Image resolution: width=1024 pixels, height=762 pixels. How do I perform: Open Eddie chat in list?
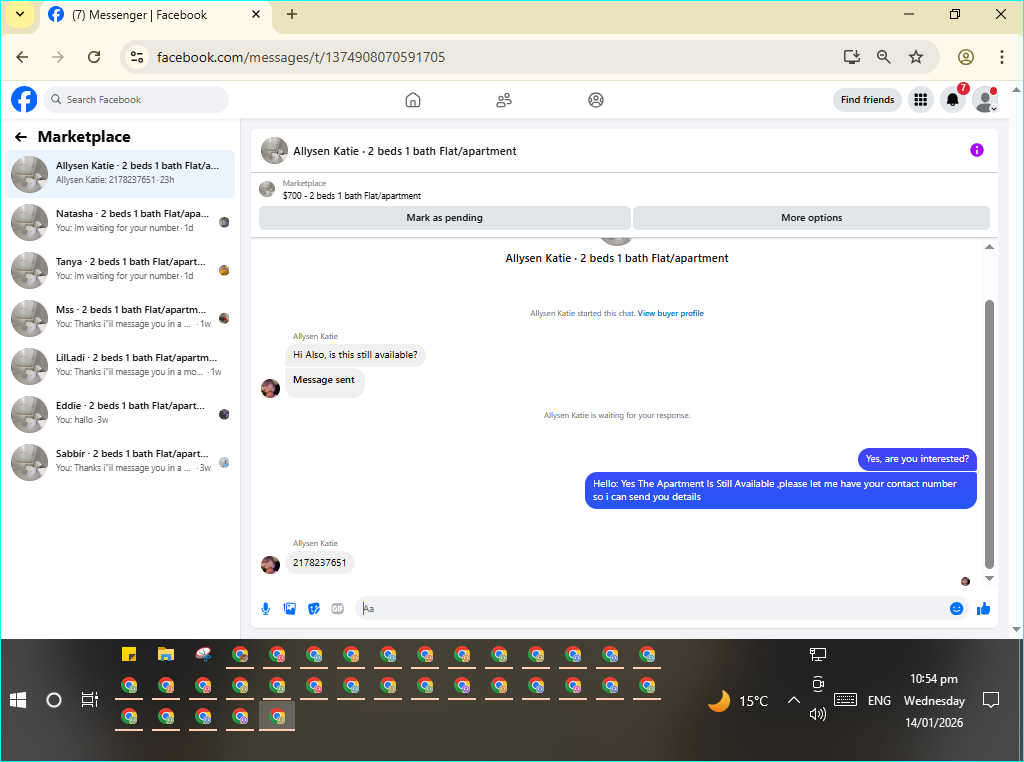tap(120, 414)
